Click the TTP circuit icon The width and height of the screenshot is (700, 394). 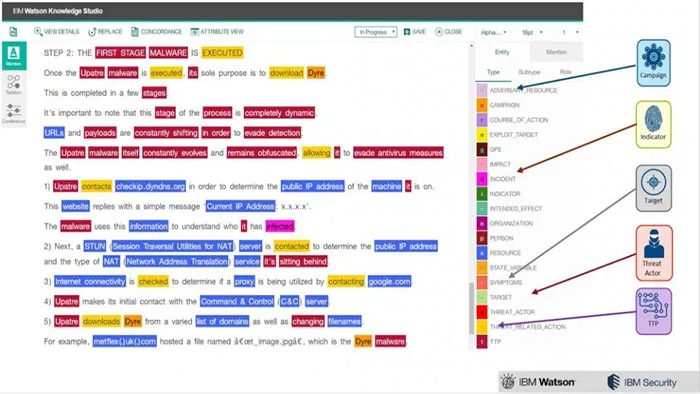click(654, 306)
